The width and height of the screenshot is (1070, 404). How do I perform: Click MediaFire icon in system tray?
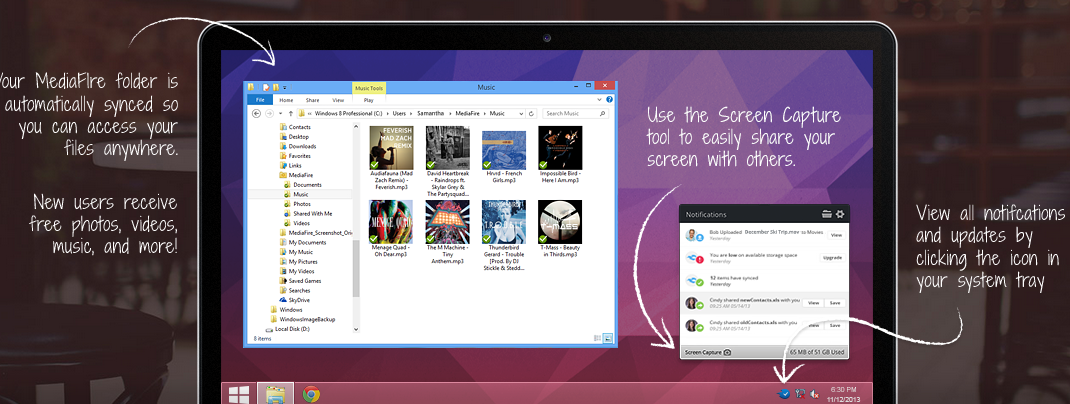coord(784,393)
